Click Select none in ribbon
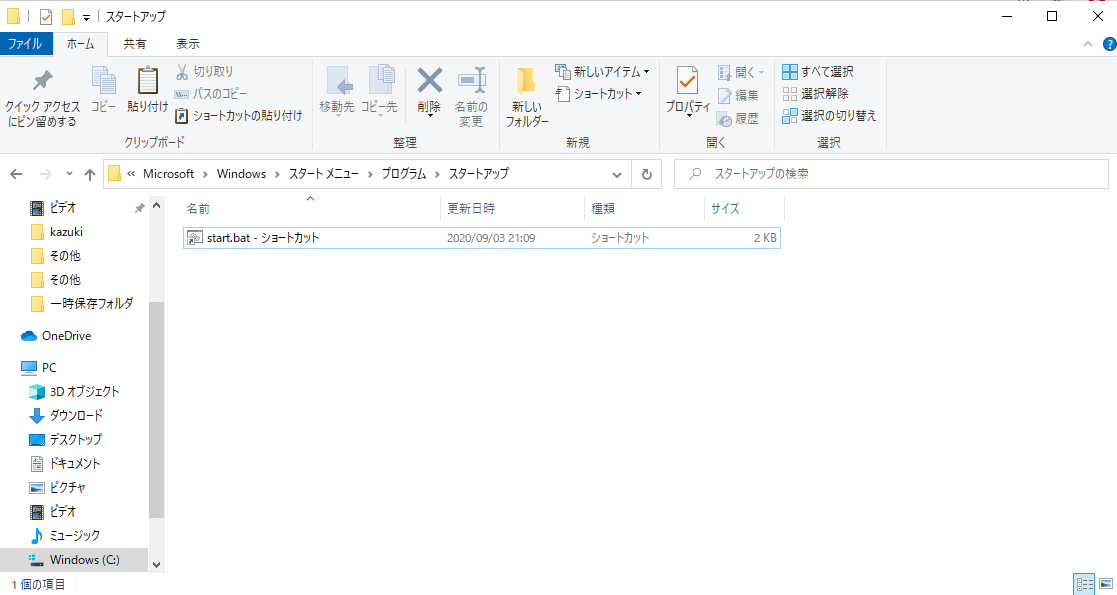The height and width of the screenshot is (595, 1117). pyautogui.click(x=816, y=93)
